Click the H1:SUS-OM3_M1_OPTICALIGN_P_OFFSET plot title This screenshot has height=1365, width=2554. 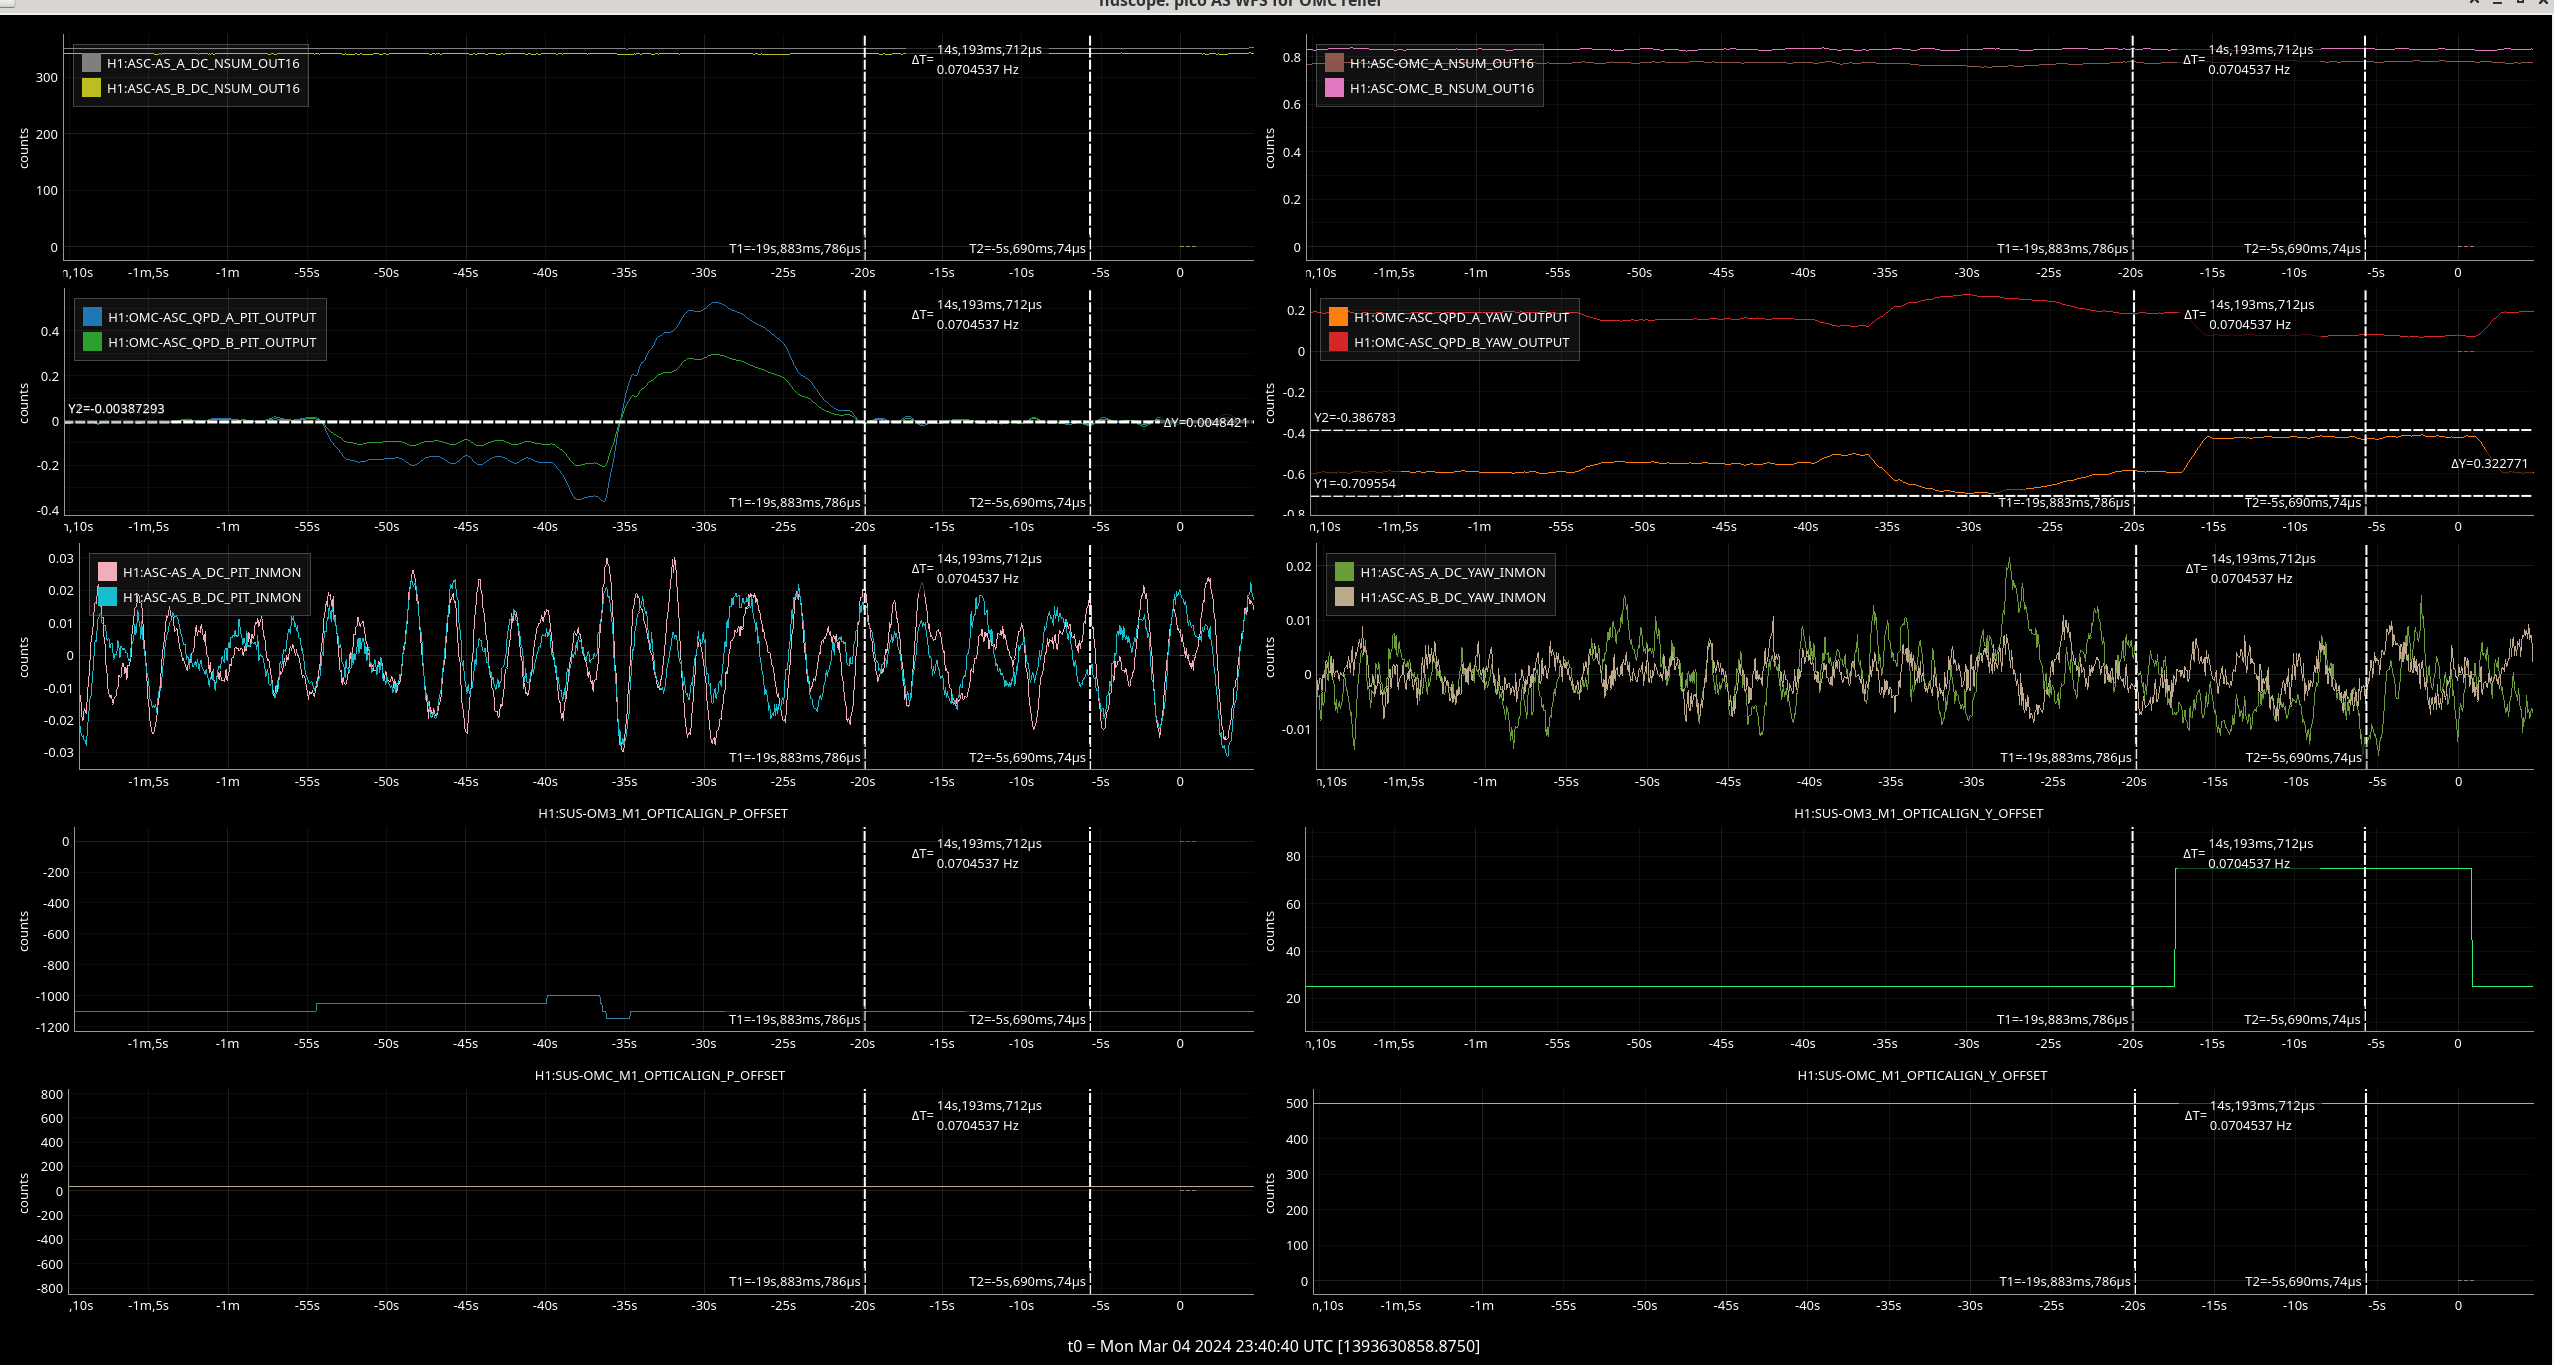(662, 813)
